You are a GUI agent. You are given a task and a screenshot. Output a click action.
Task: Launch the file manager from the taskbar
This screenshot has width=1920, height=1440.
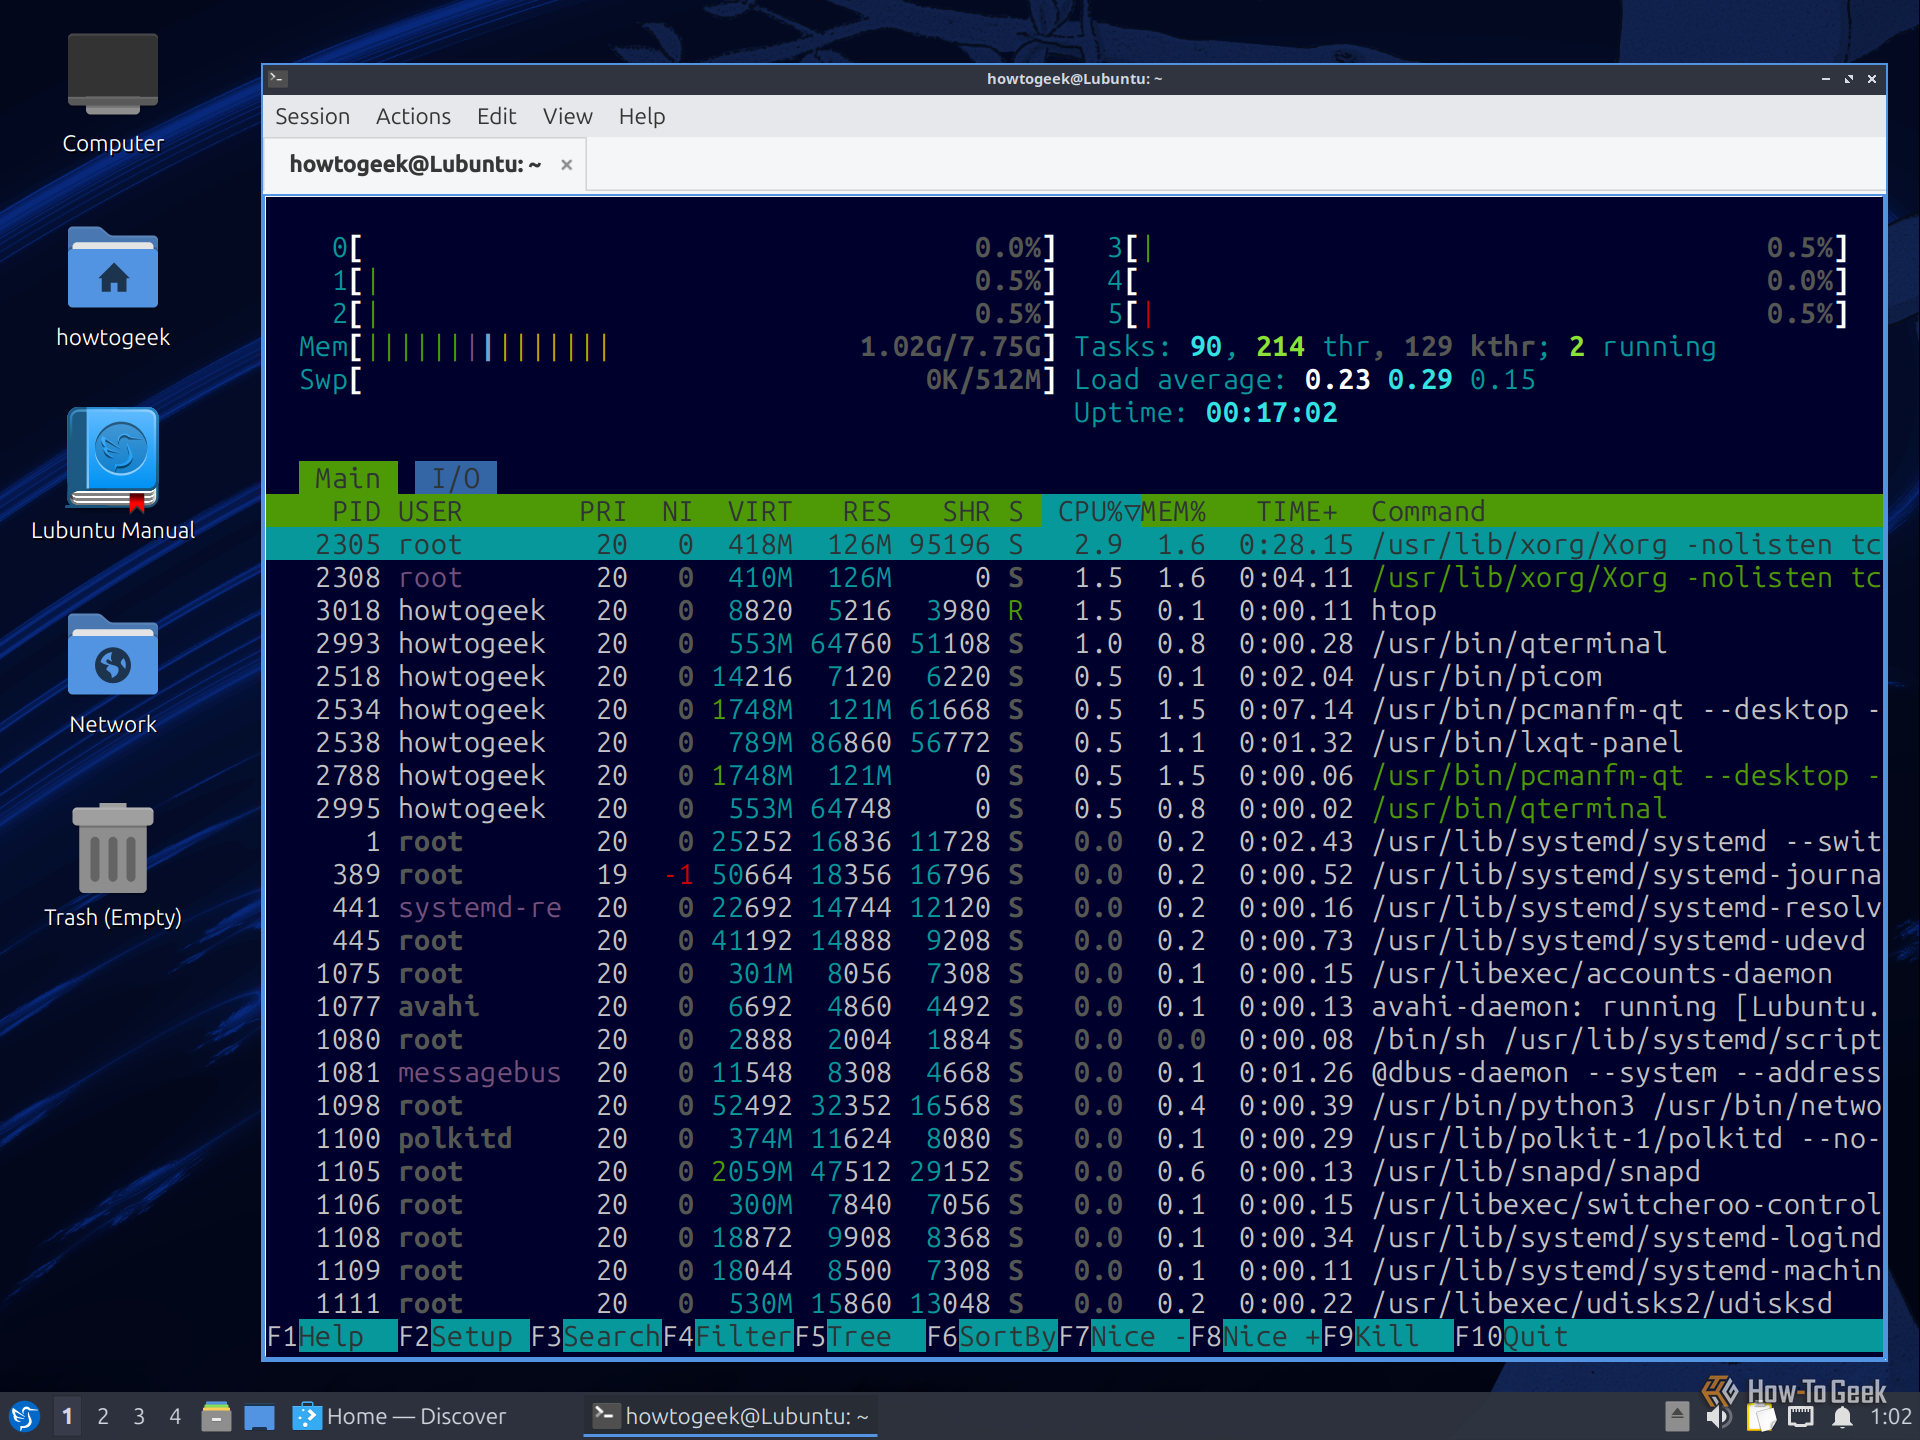pyautogui.click(x=216, y=1416)
